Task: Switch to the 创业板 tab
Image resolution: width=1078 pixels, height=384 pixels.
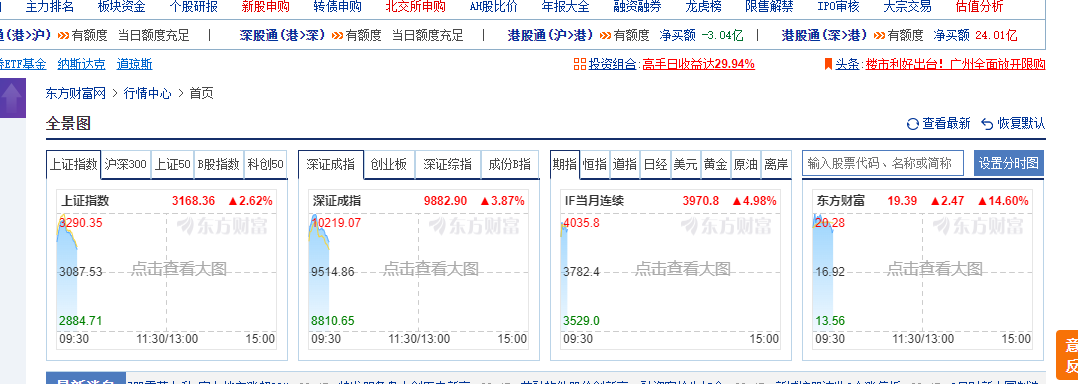Action: point(388,165)
